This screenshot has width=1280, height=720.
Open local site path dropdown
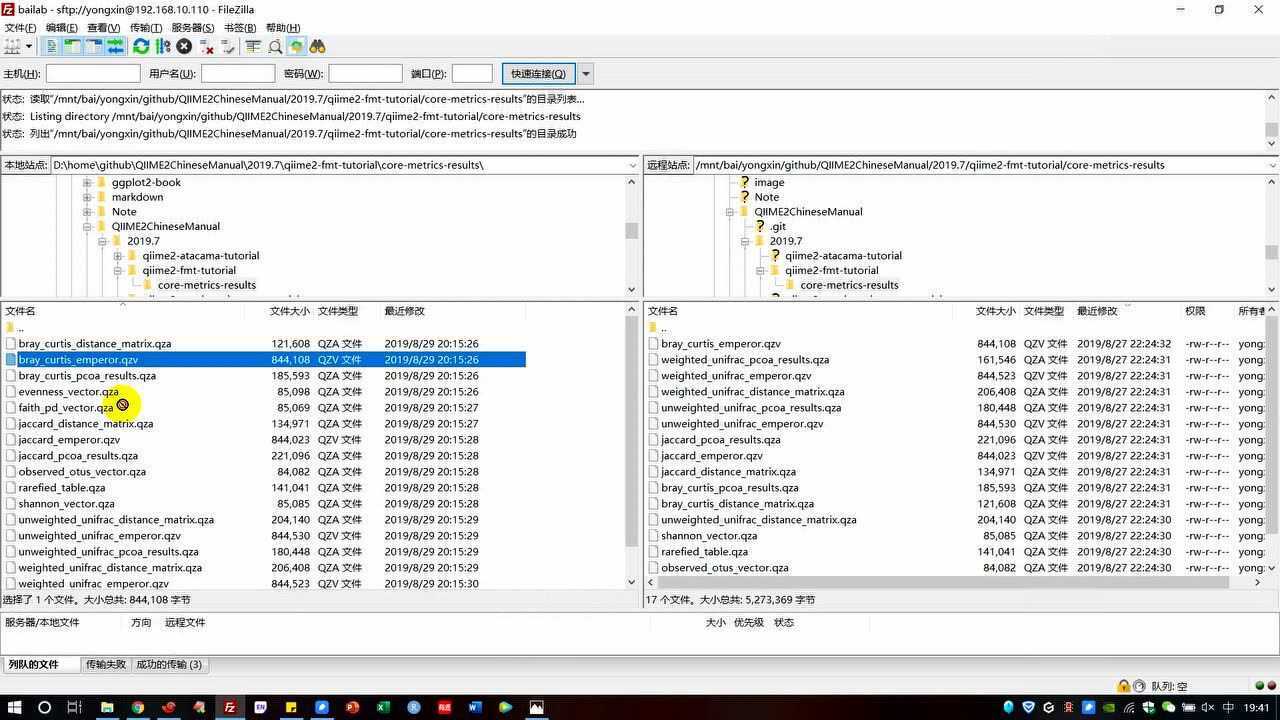pyautogui.click(x=632, y=165)
